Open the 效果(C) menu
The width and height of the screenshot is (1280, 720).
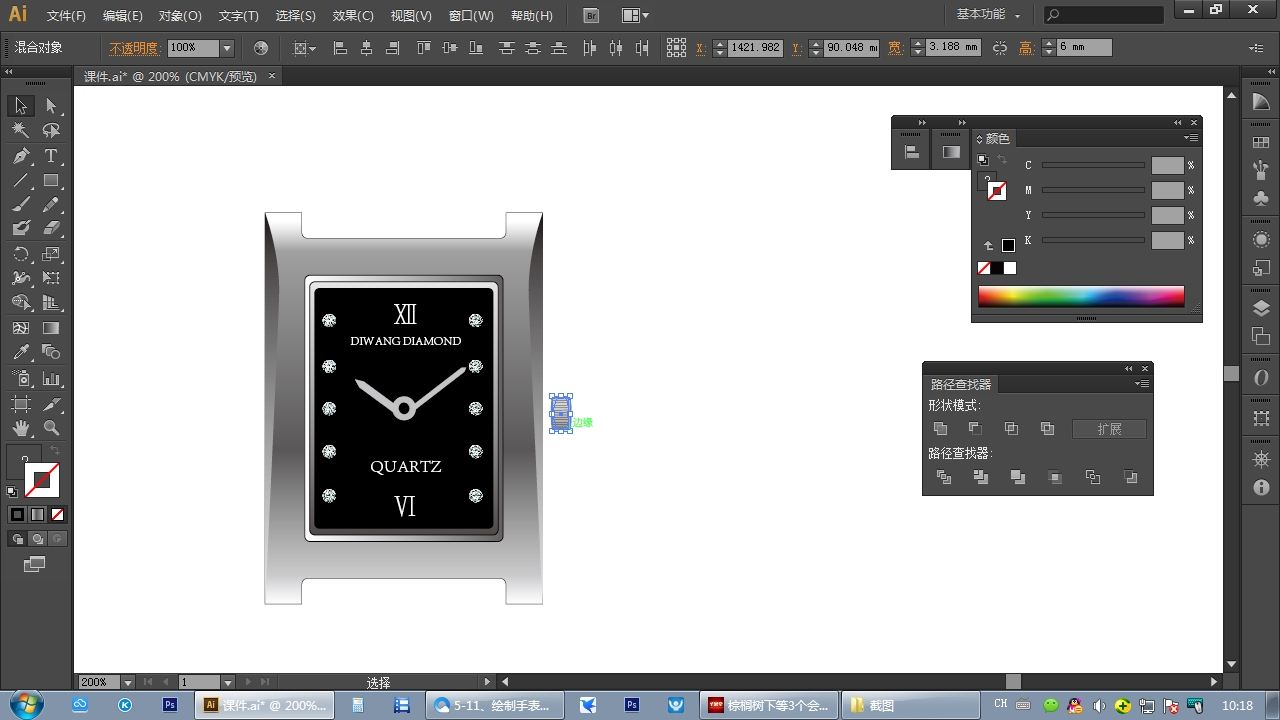tap(353, 16)
